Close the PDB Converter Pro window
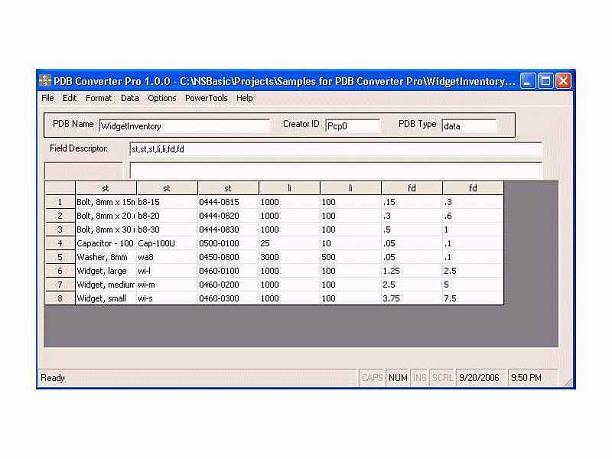Image resolution: width=612 pixels, height=459 pixels. pyautogui.click(x=563, y=81)
